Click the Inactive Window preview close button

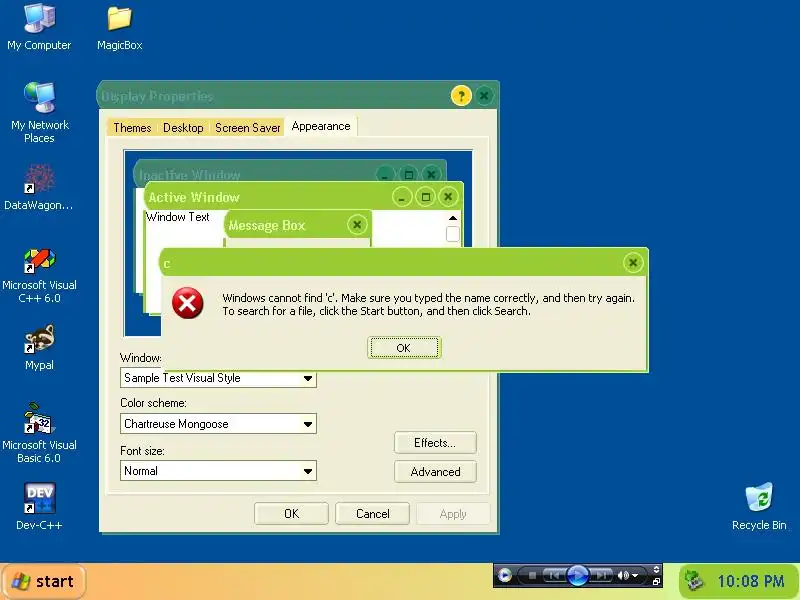tap(431, 174)
